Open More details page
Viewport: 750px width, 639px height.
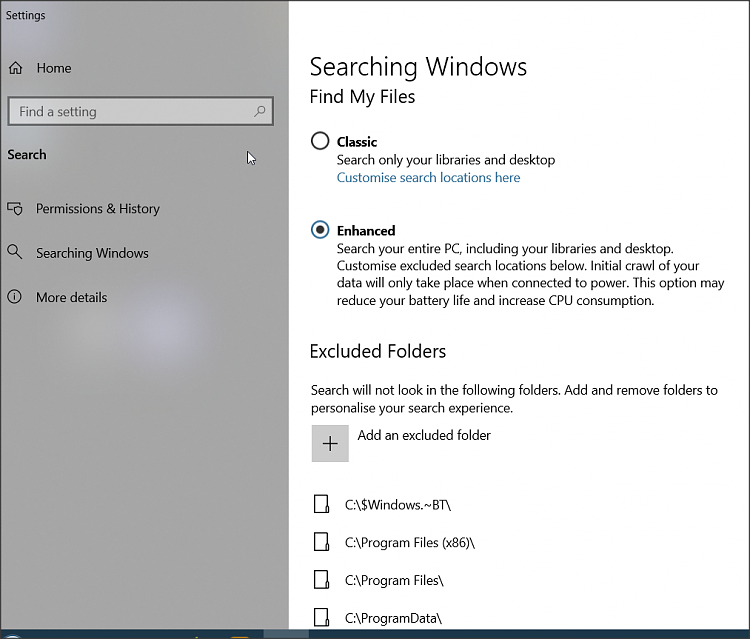coord(72,297)
